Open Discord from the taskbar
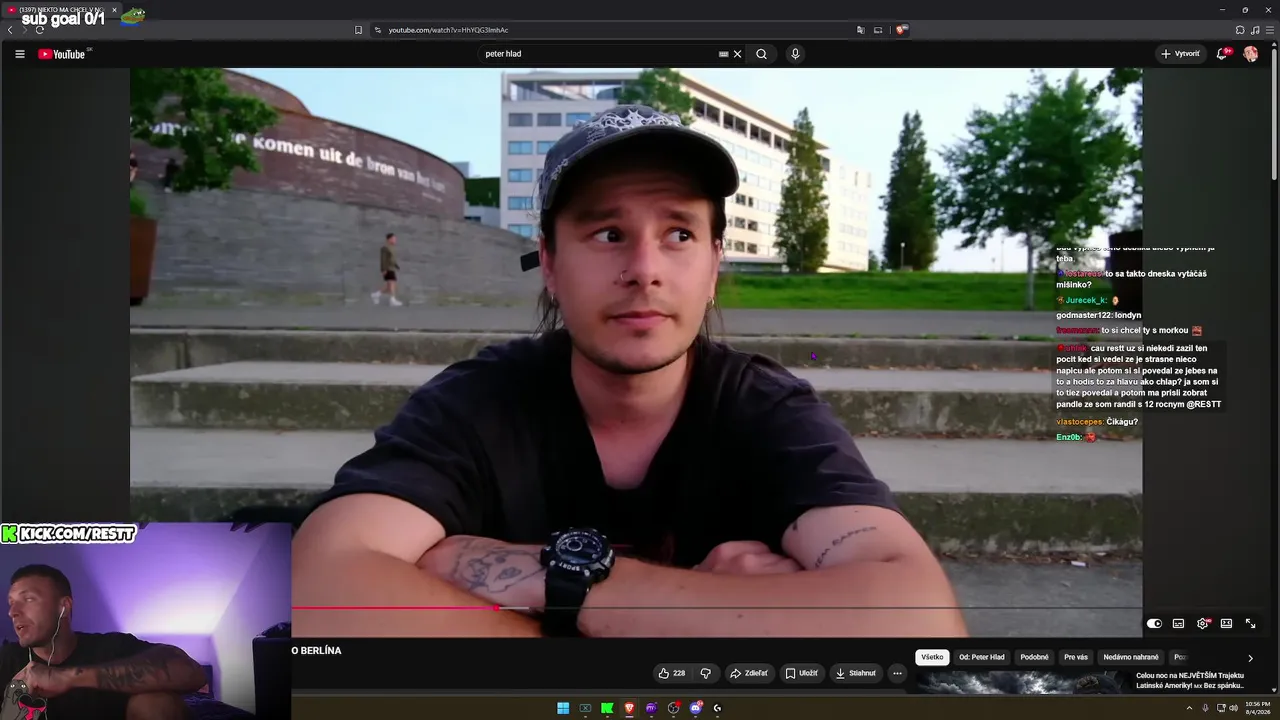The image size is (1280, 720). click(x=696, y=708)
